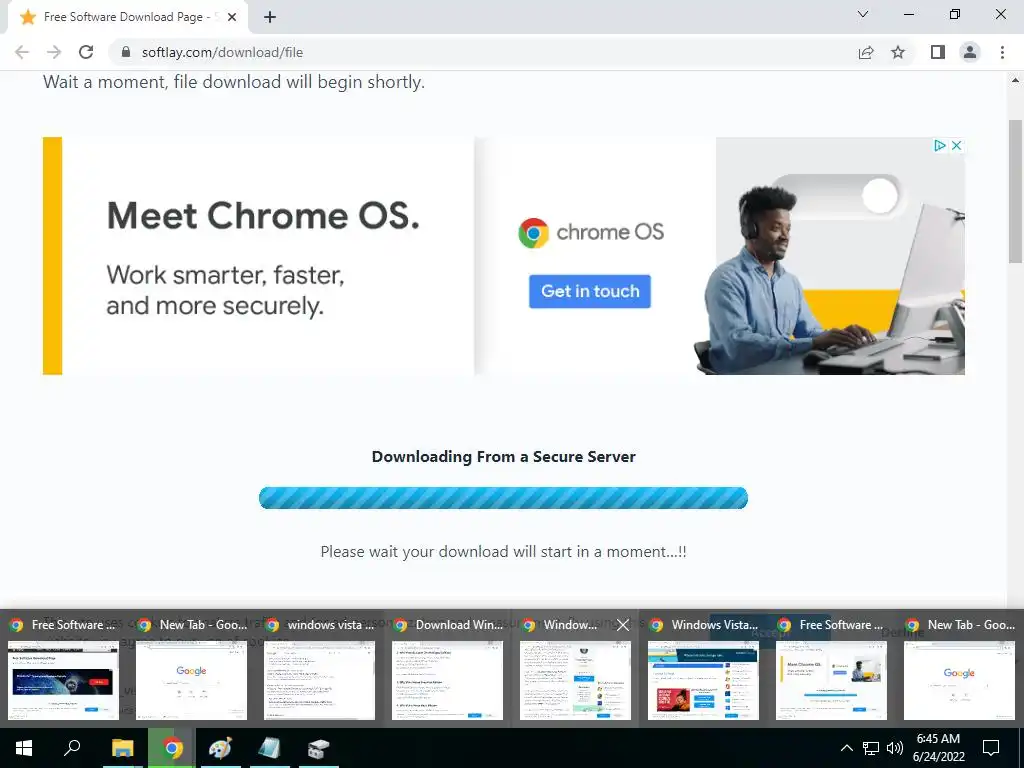
Task: Click the scrollbar up arrow
Action: (x=1016, y=80)
